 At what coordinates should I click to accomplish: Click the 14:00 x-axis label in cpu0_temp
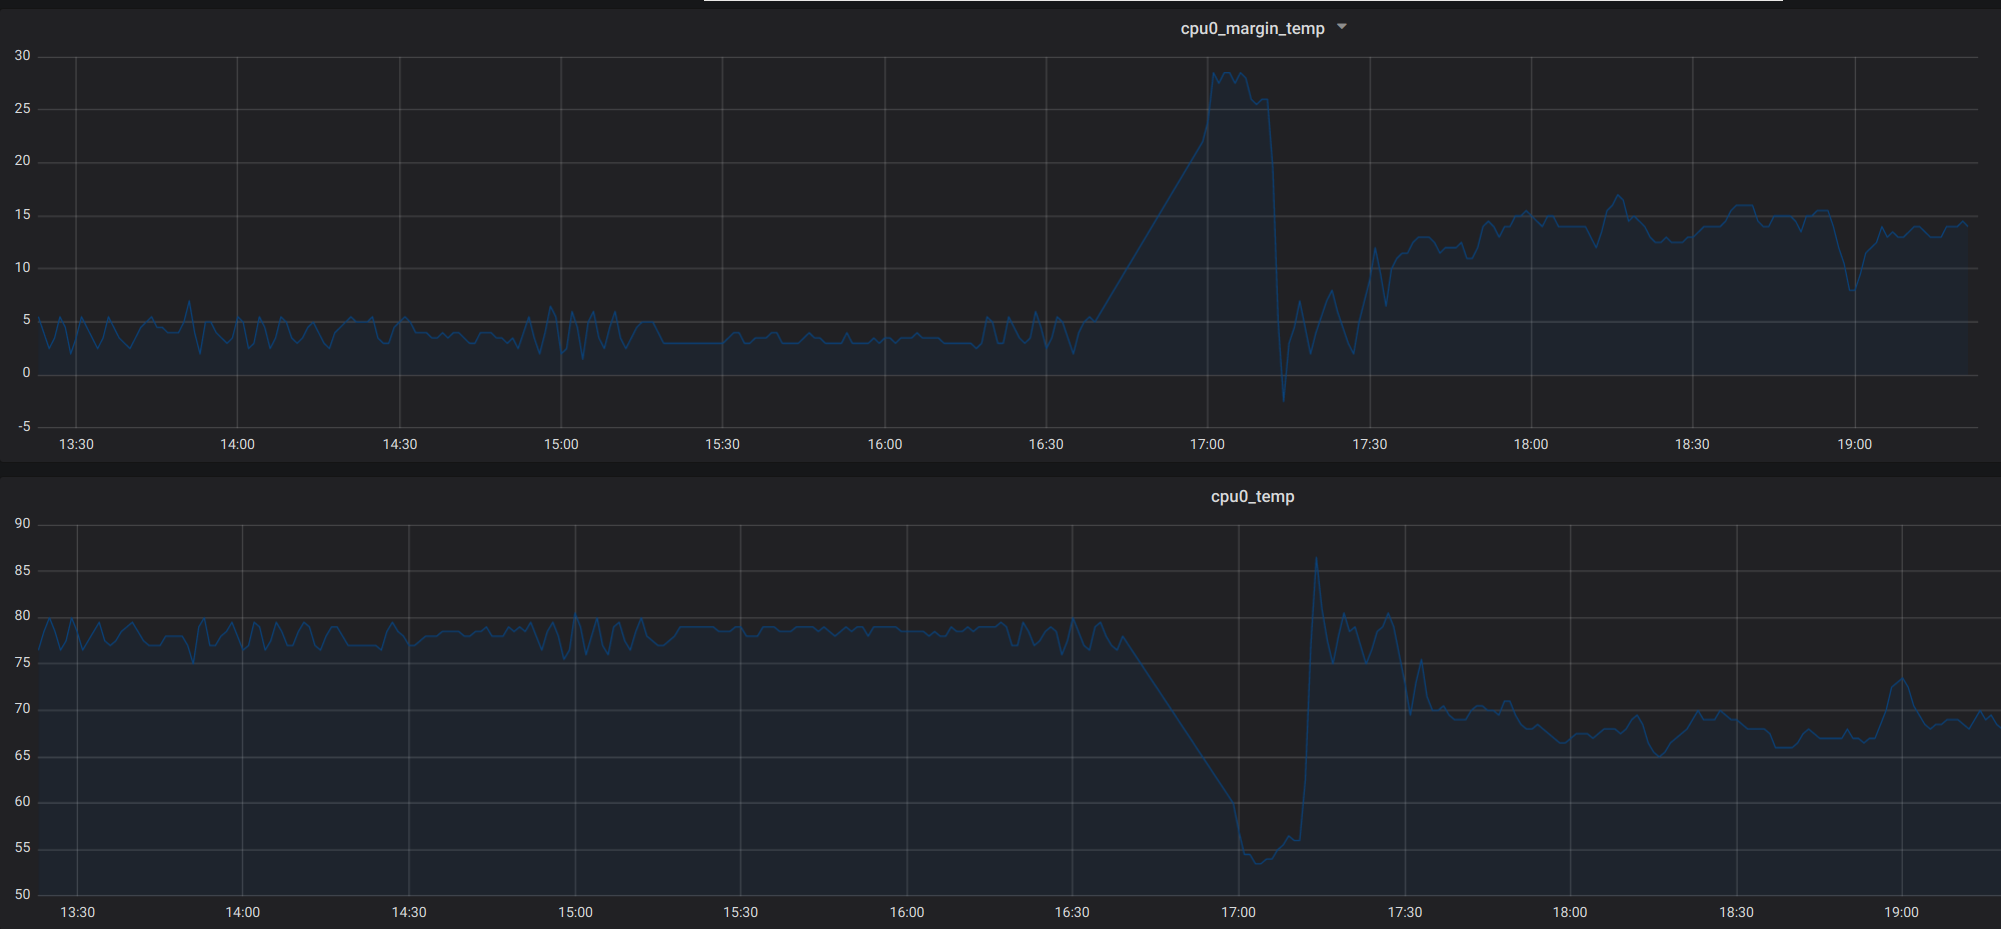coord(242,912)
